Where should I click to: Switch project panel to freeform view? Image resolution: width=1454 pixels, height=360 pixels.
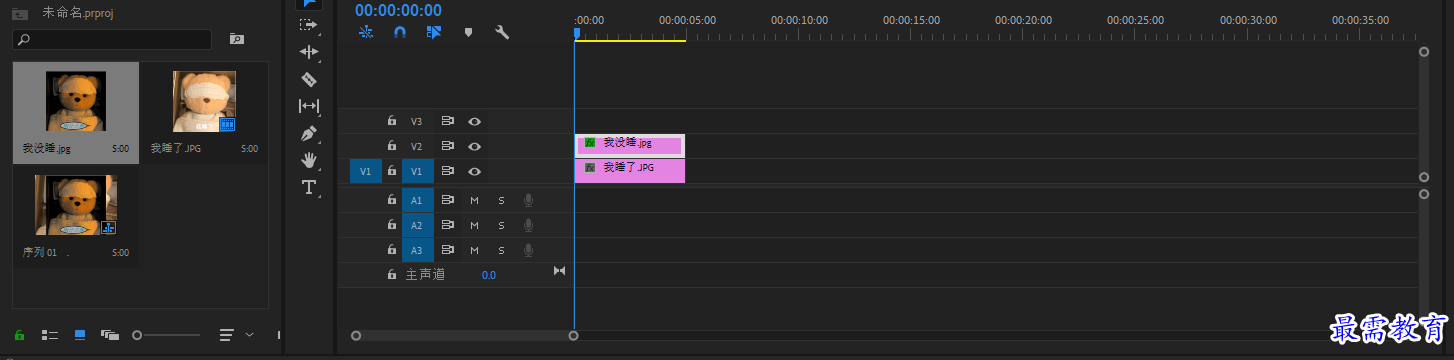[110, 334]
